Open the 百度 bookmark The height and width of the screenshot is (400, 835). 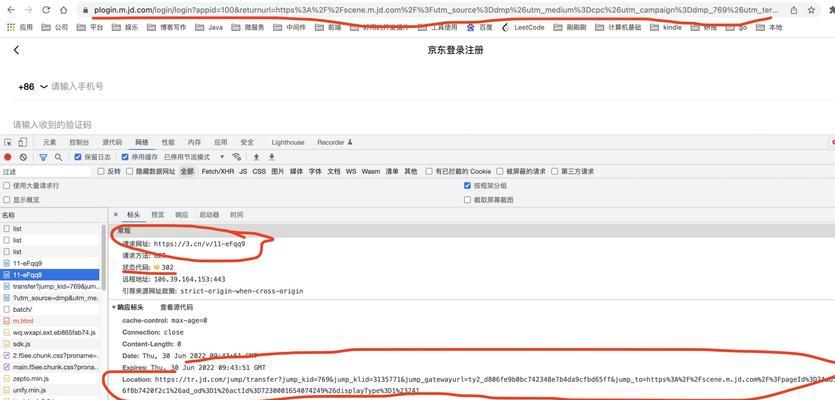click(480, 27)
